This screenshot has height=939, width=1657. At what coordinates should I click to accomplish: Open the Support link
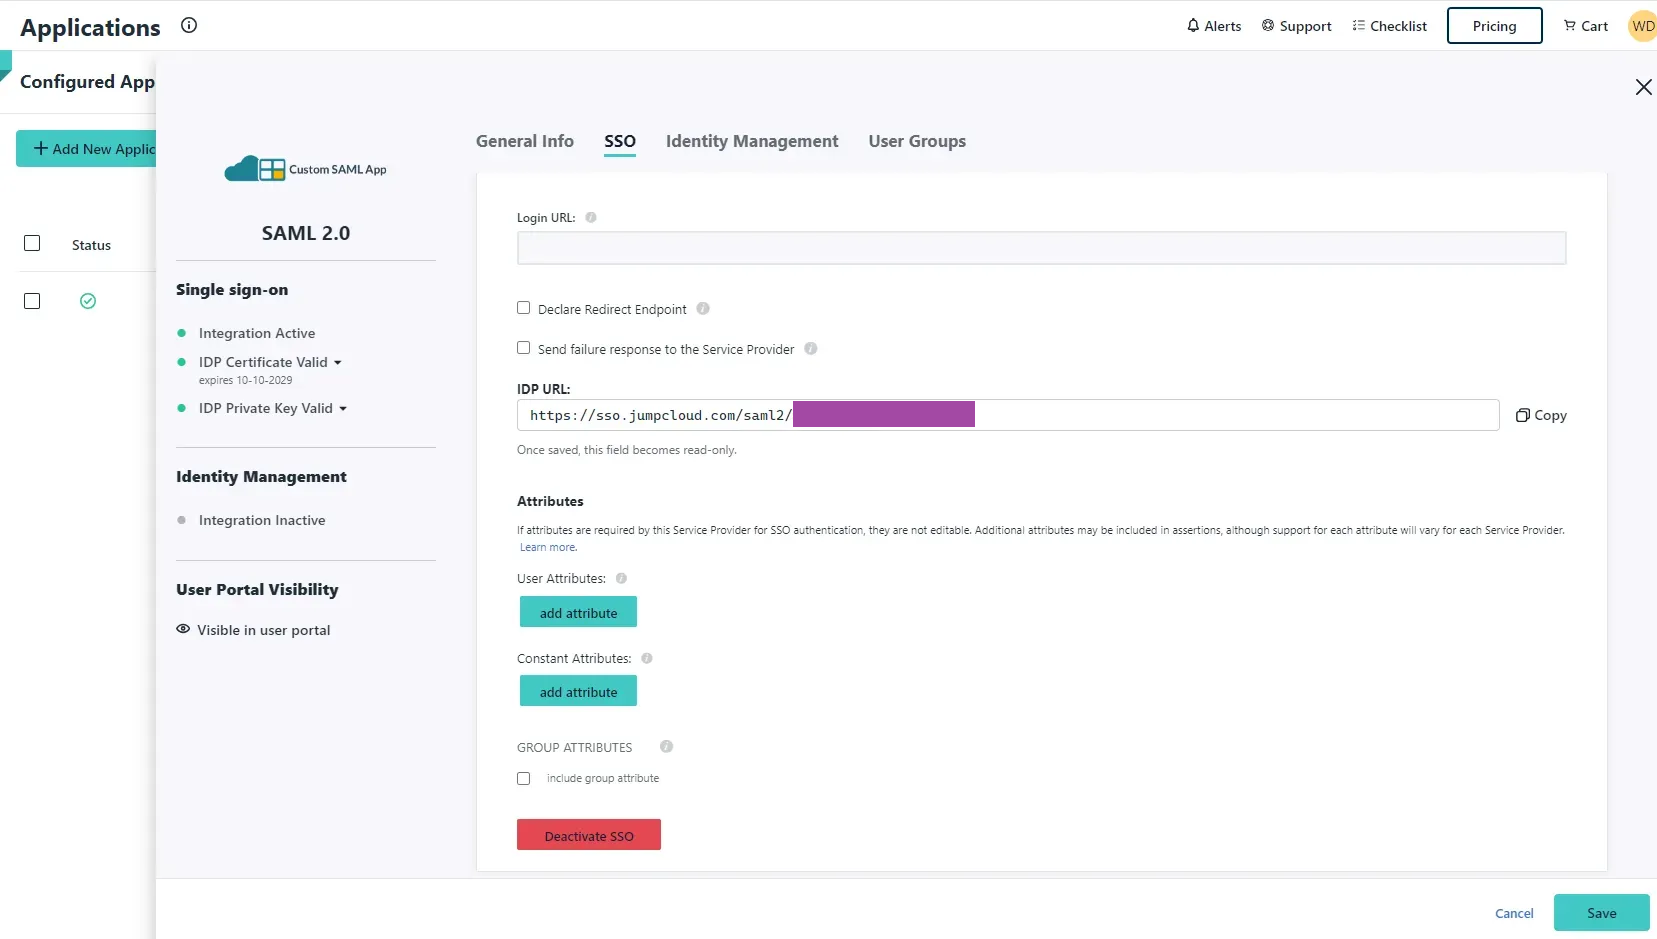[x=1296, y=26]
